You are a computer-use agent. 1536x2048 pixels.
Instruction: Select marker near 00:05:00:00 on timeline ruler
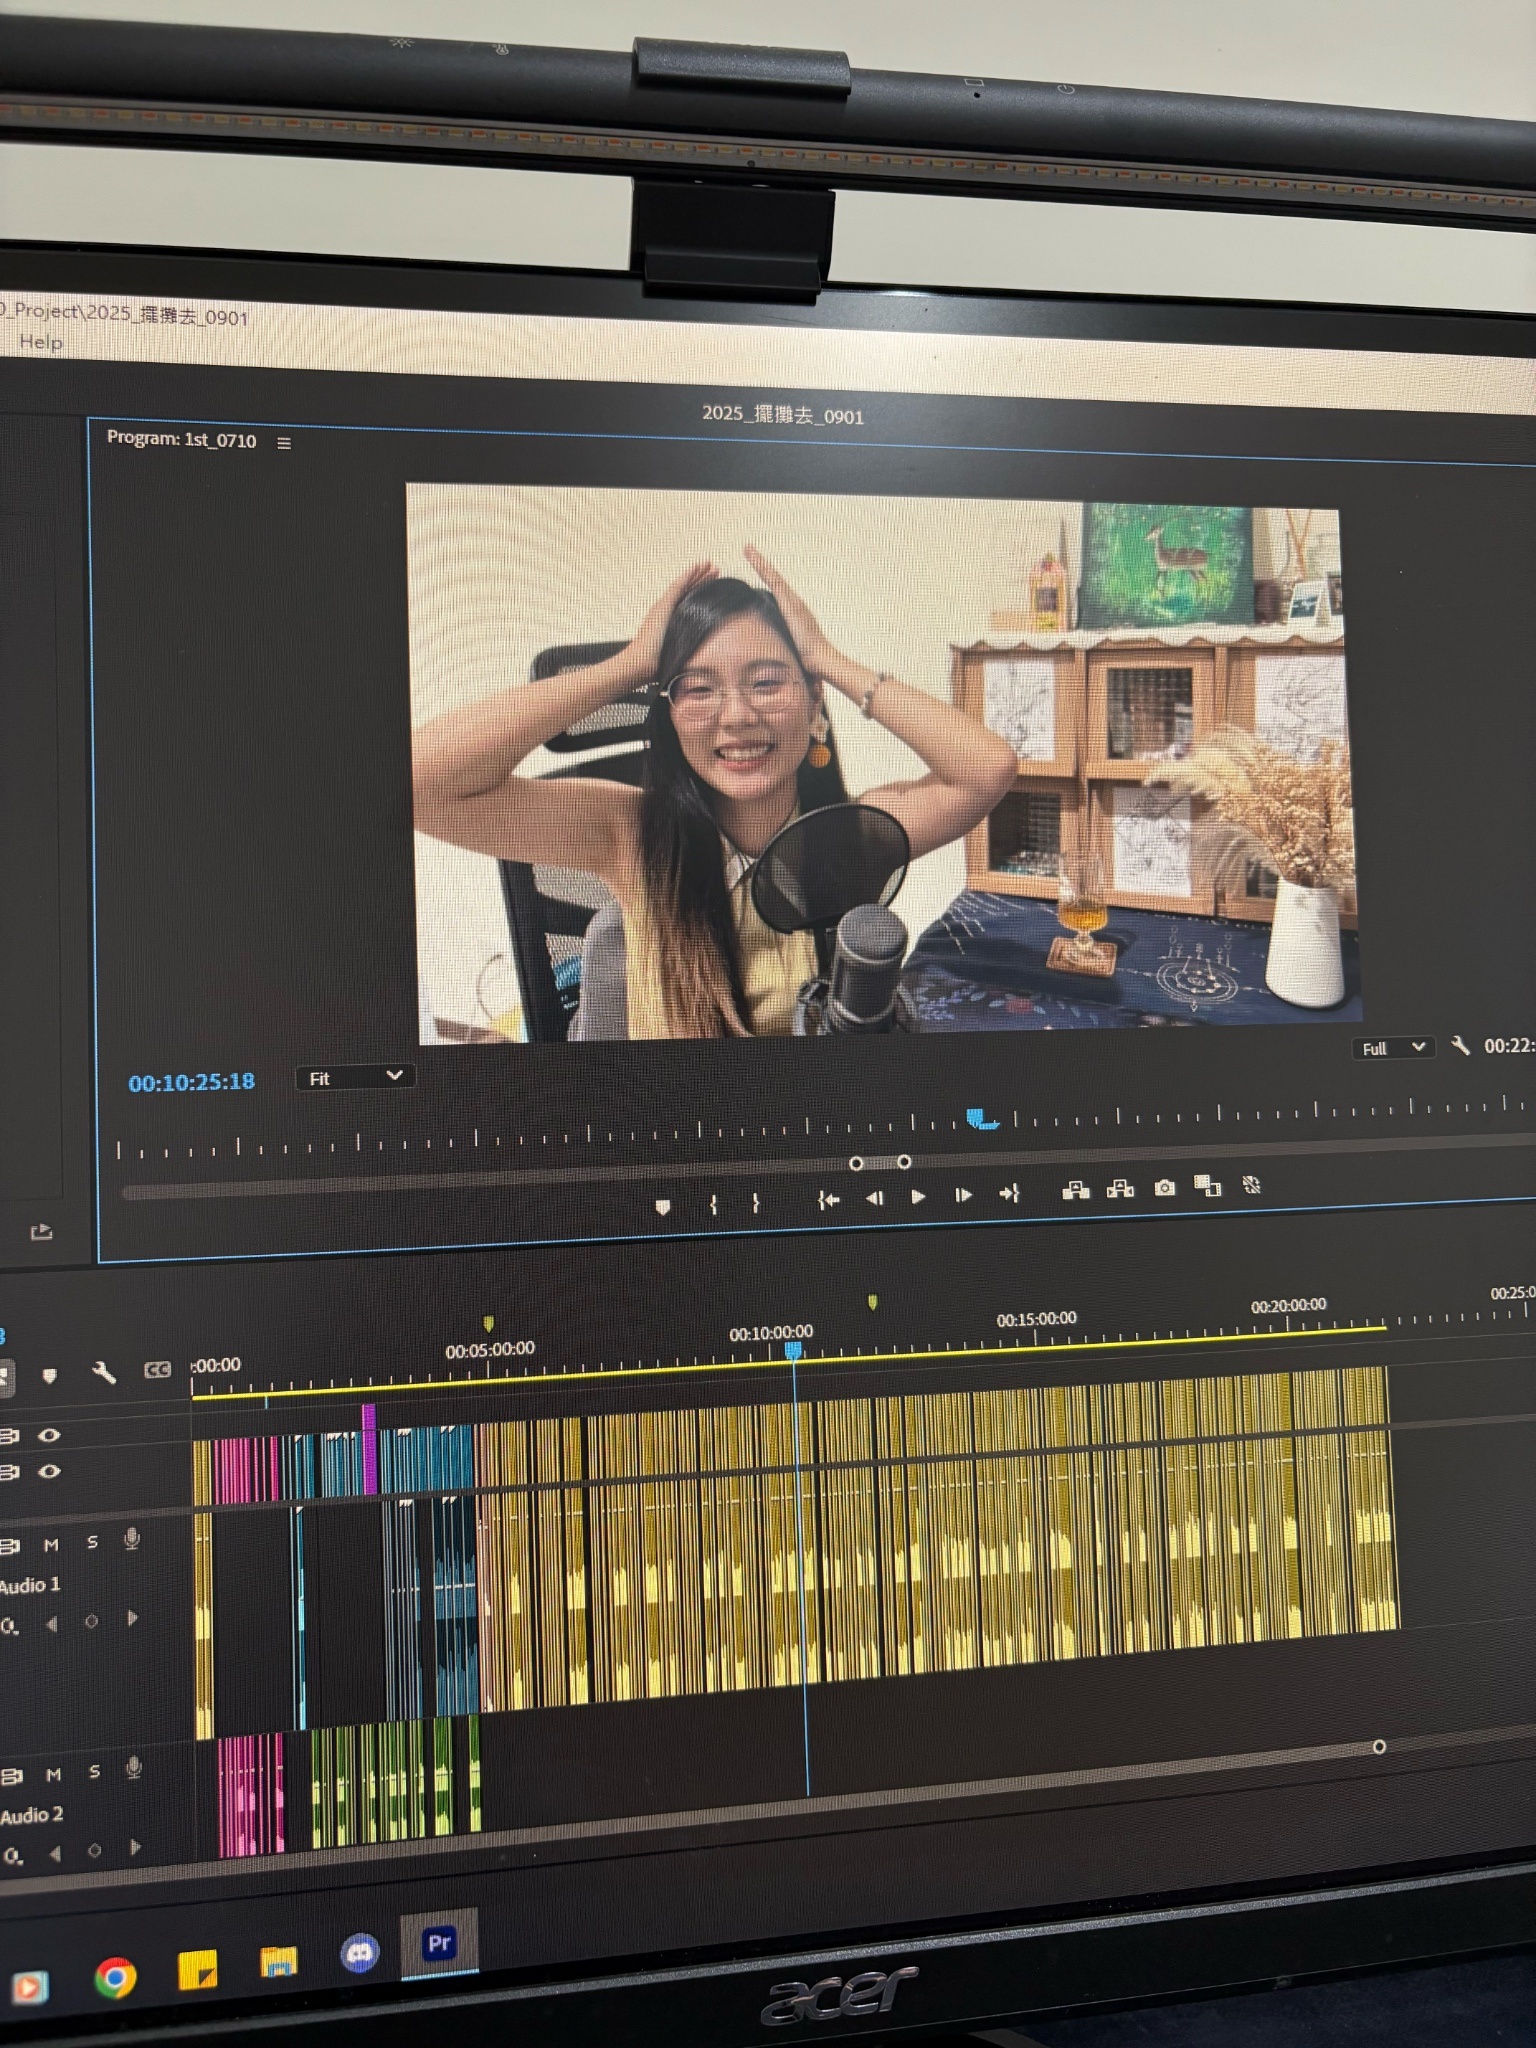pos(488,1324)
